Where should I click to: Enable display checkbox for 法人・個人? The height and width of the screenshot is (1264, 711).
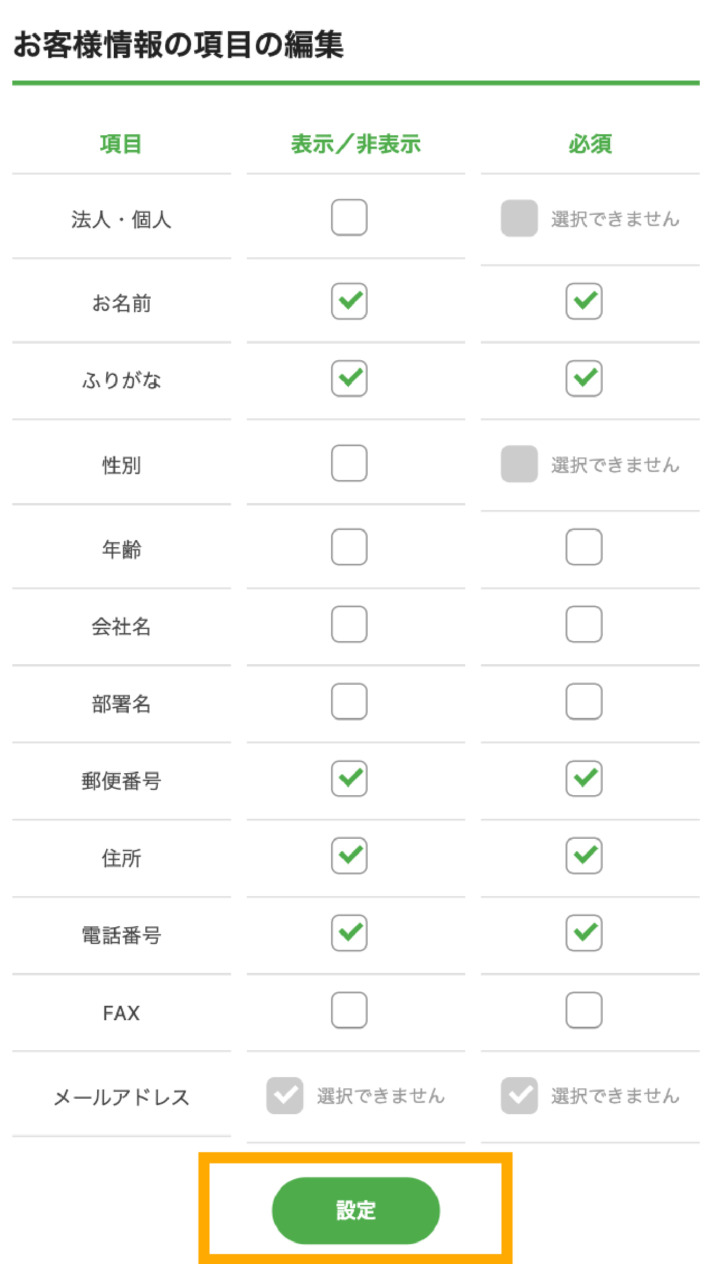349,217
